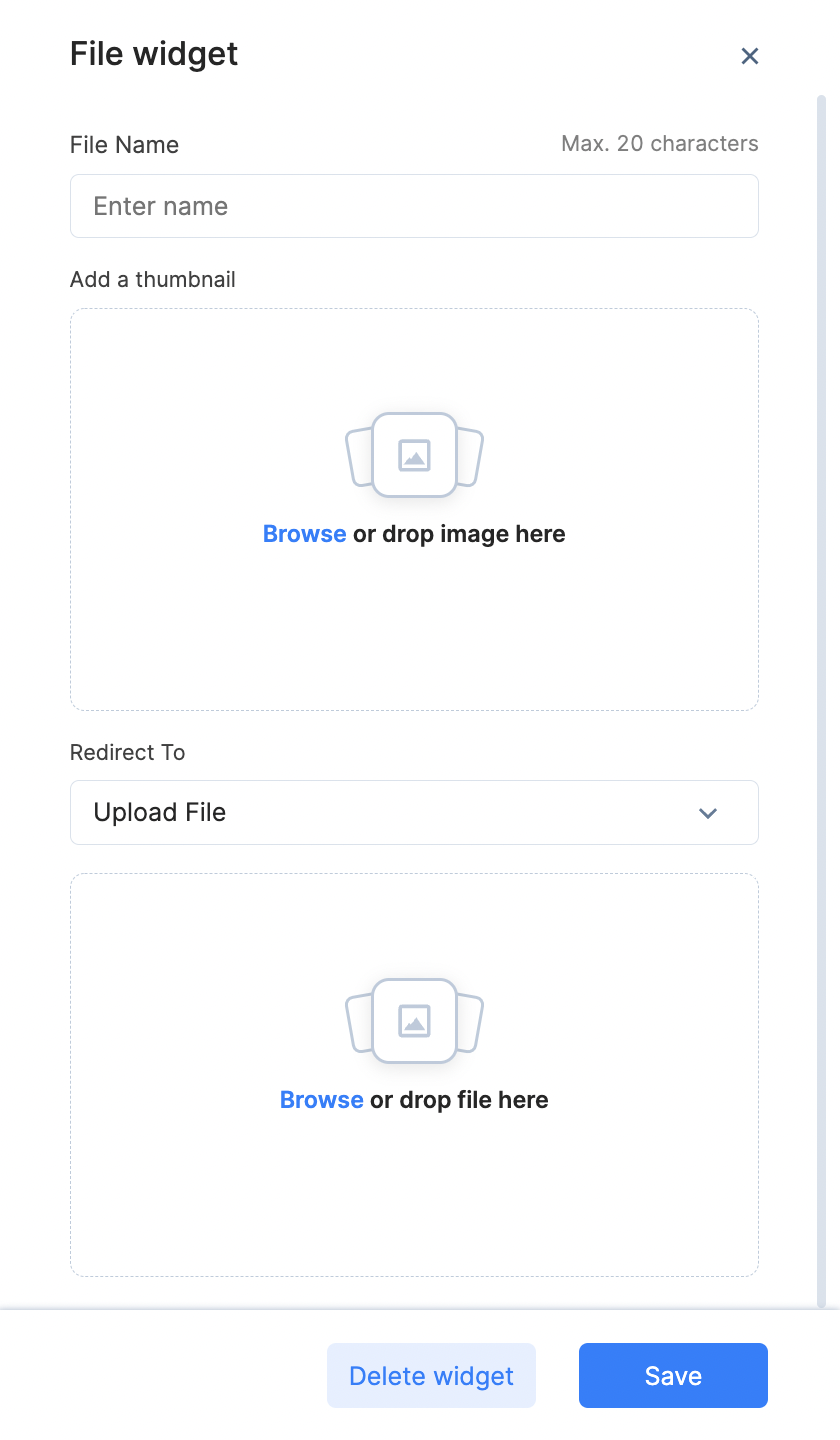The height and width of the screenshot is (1440, 840).
Task: Click the Browse link for file upload
Action: click(x=321, y=1099)
